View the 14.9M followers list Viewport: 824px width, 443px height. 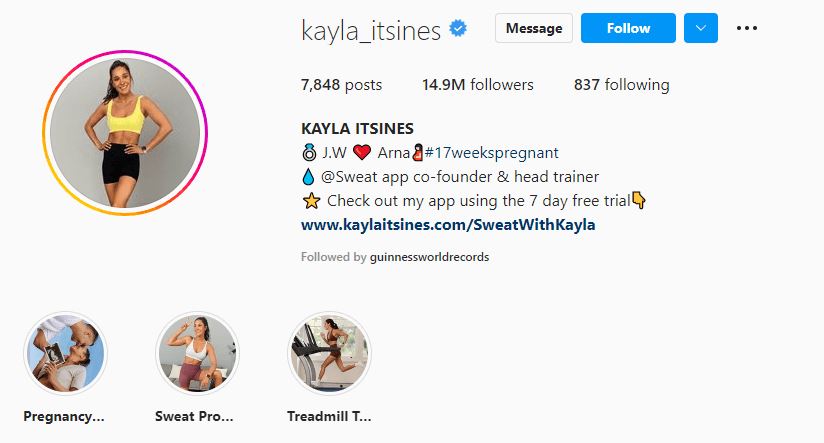478,85
